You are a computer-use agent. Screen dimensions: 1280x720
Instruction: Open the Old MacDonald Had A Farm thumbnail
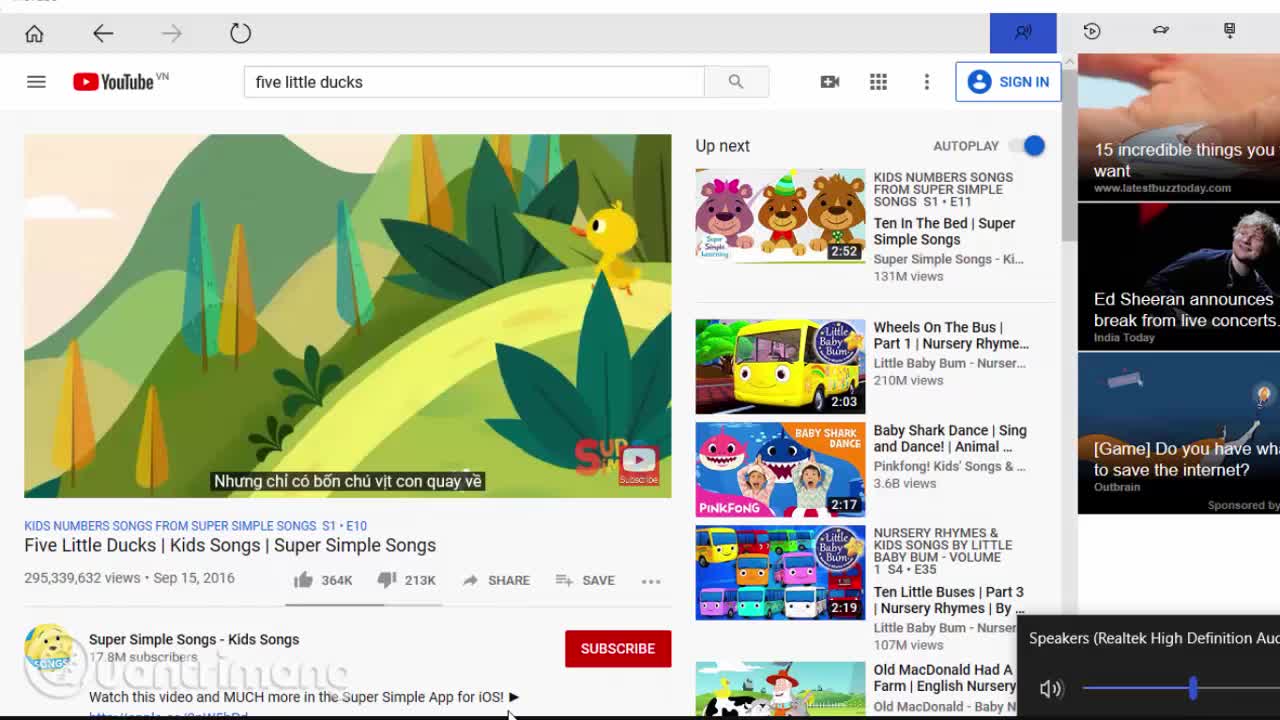pos(780,689)
